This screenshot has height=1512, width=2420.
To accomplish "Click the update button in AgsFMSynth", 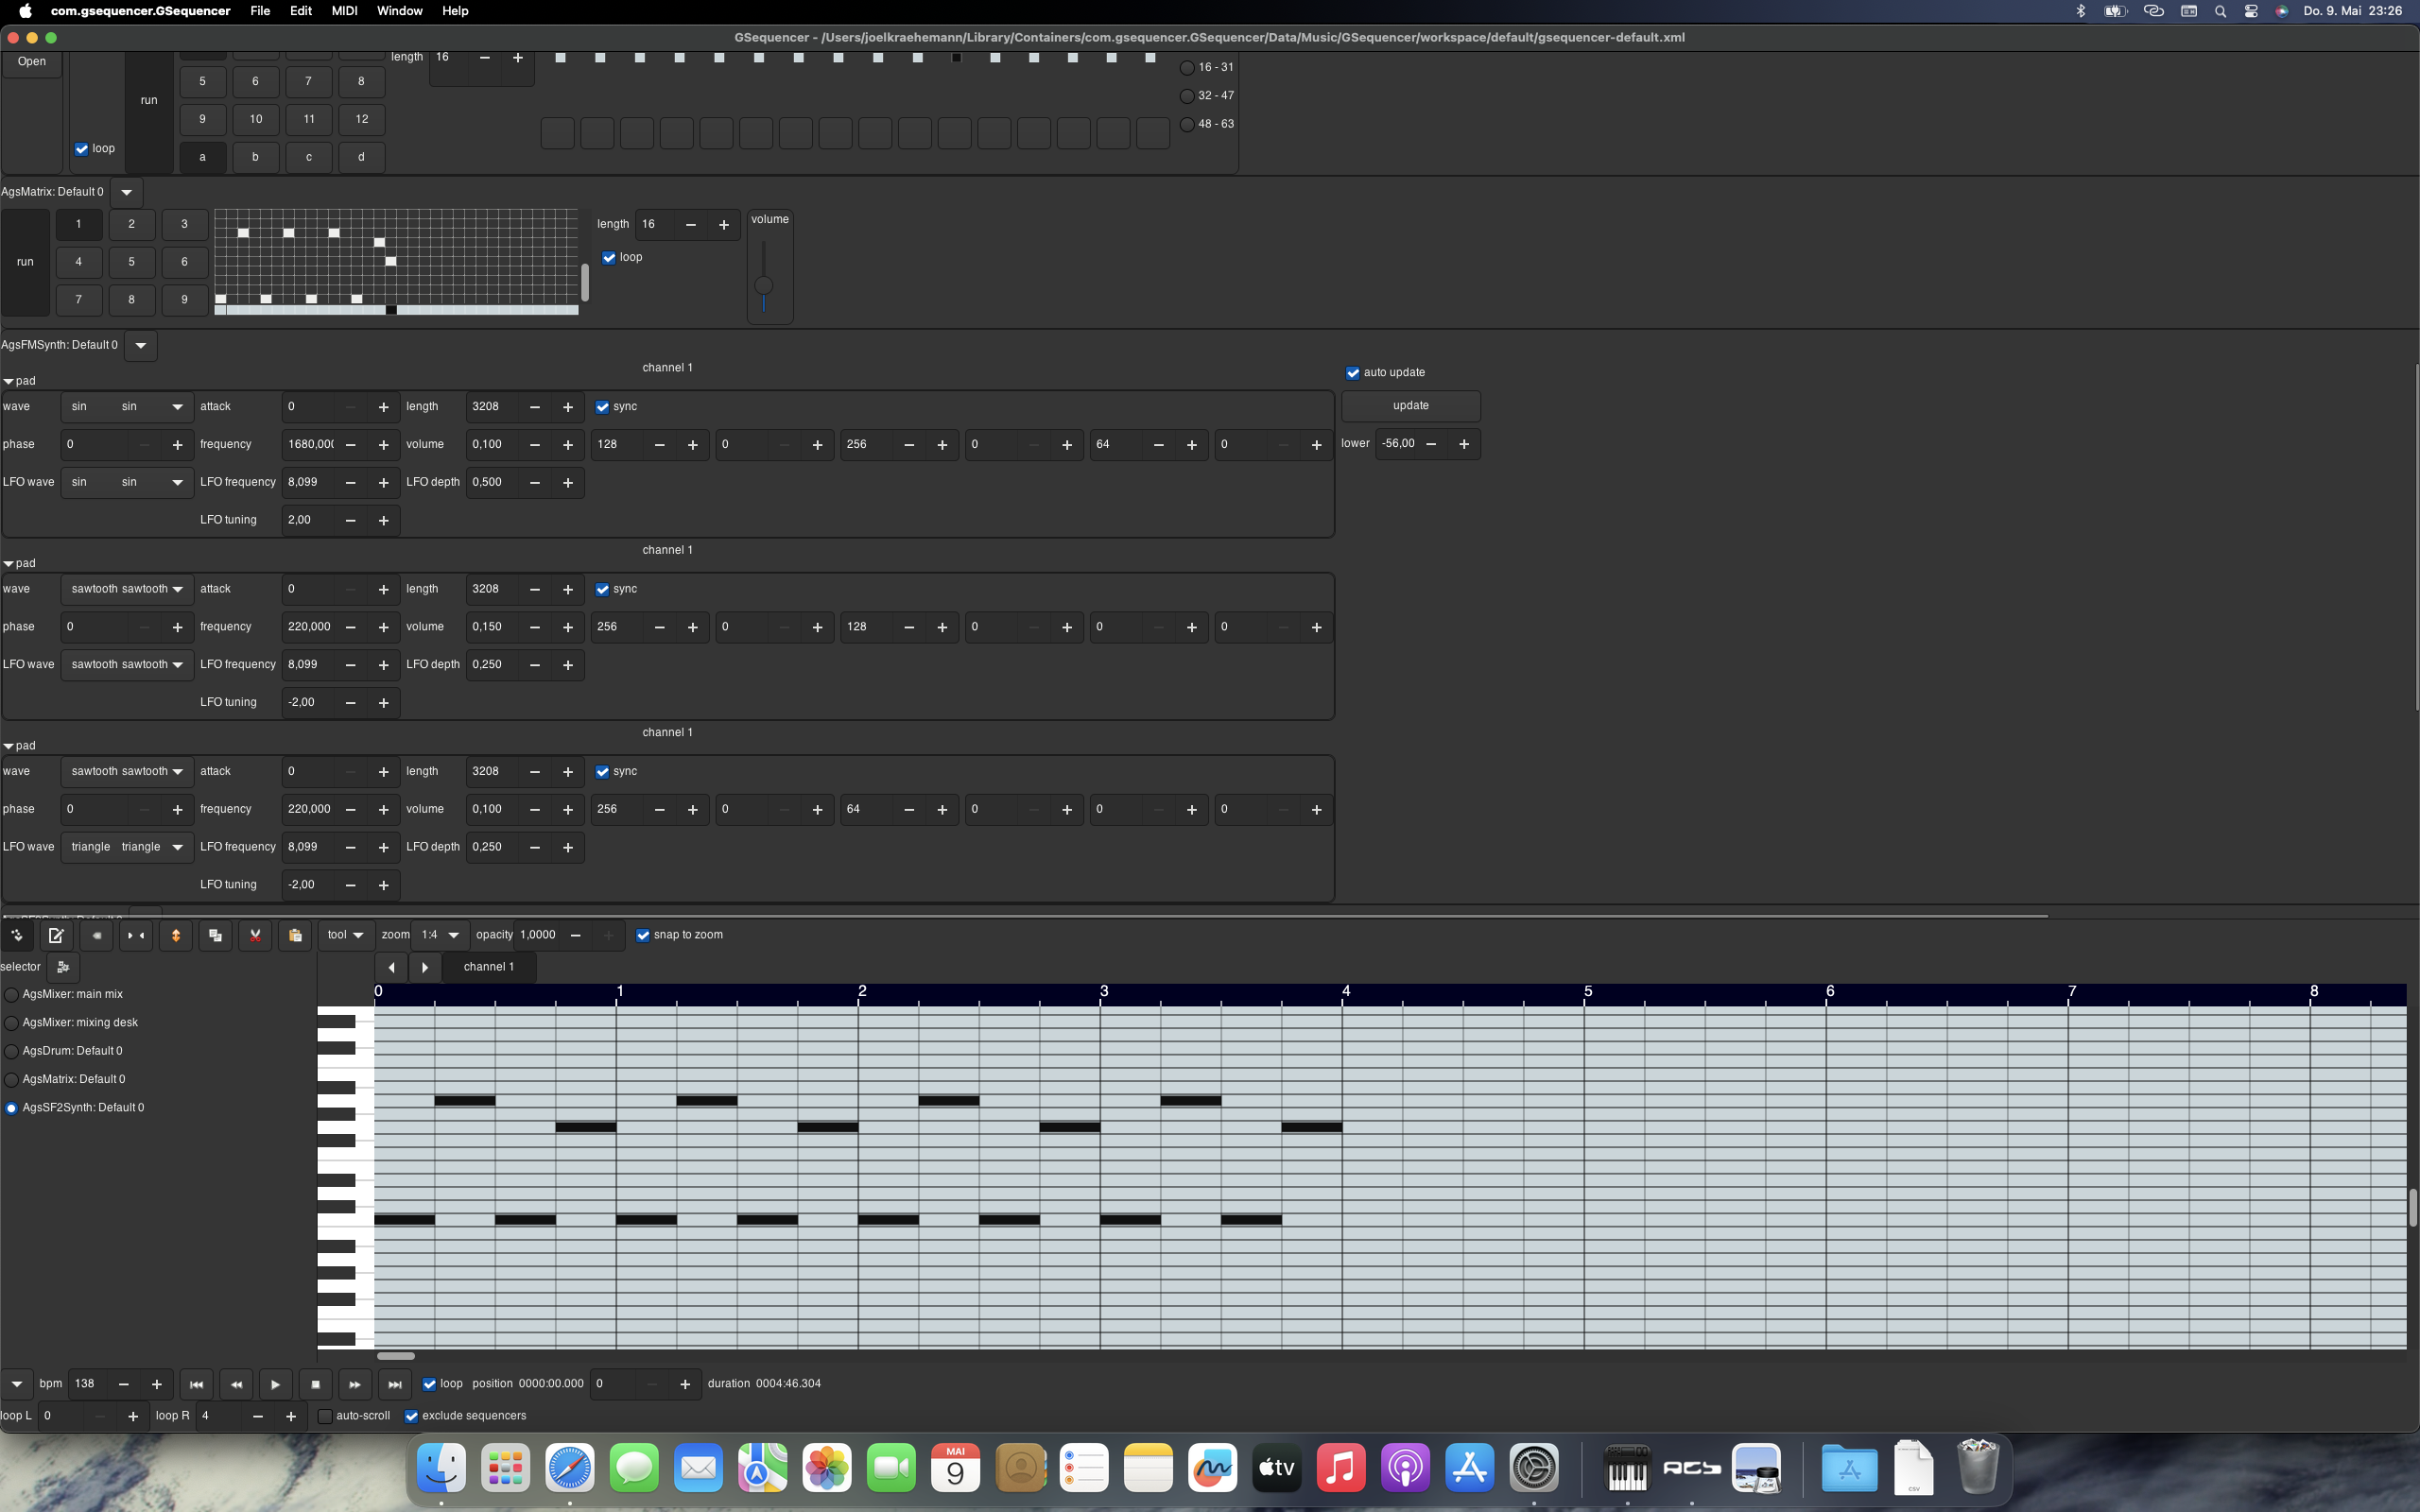I will click(x=1410, y=406).
